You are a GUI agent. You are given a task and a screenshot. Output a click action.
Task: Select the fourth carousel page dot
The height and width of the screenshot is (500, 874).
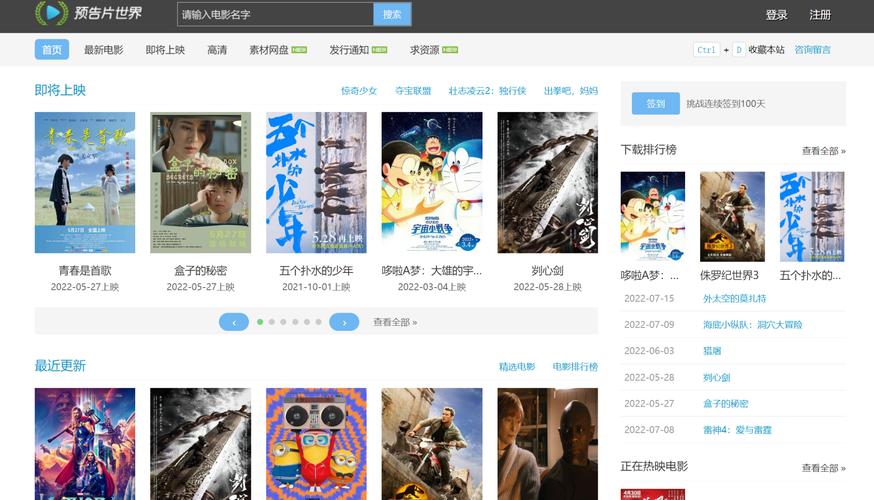295,322
